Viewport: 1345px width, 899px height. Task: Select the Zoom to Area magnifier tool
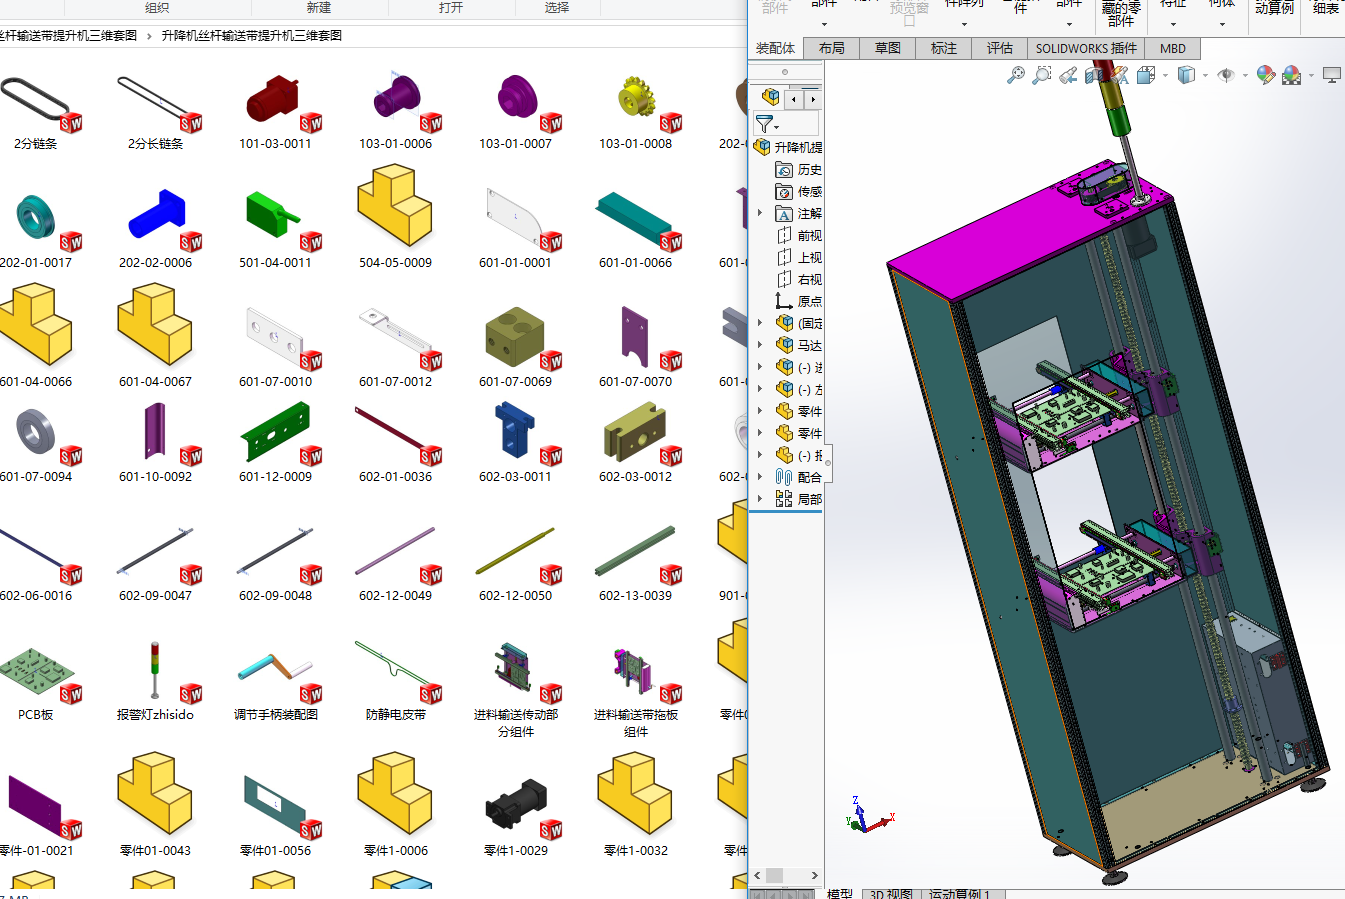(1042, 75)
